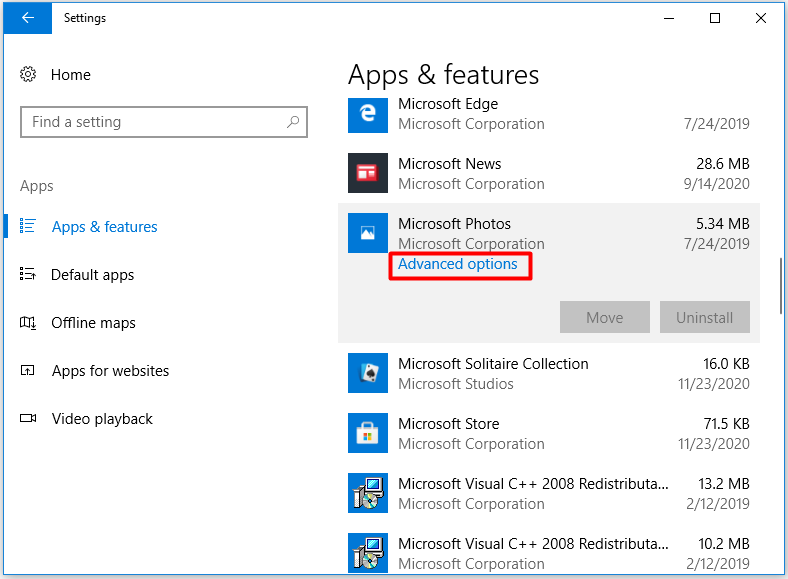Screen dimensions: 788x579
Task: Click the app list vertical scrollbar
Action: point(781,286)
